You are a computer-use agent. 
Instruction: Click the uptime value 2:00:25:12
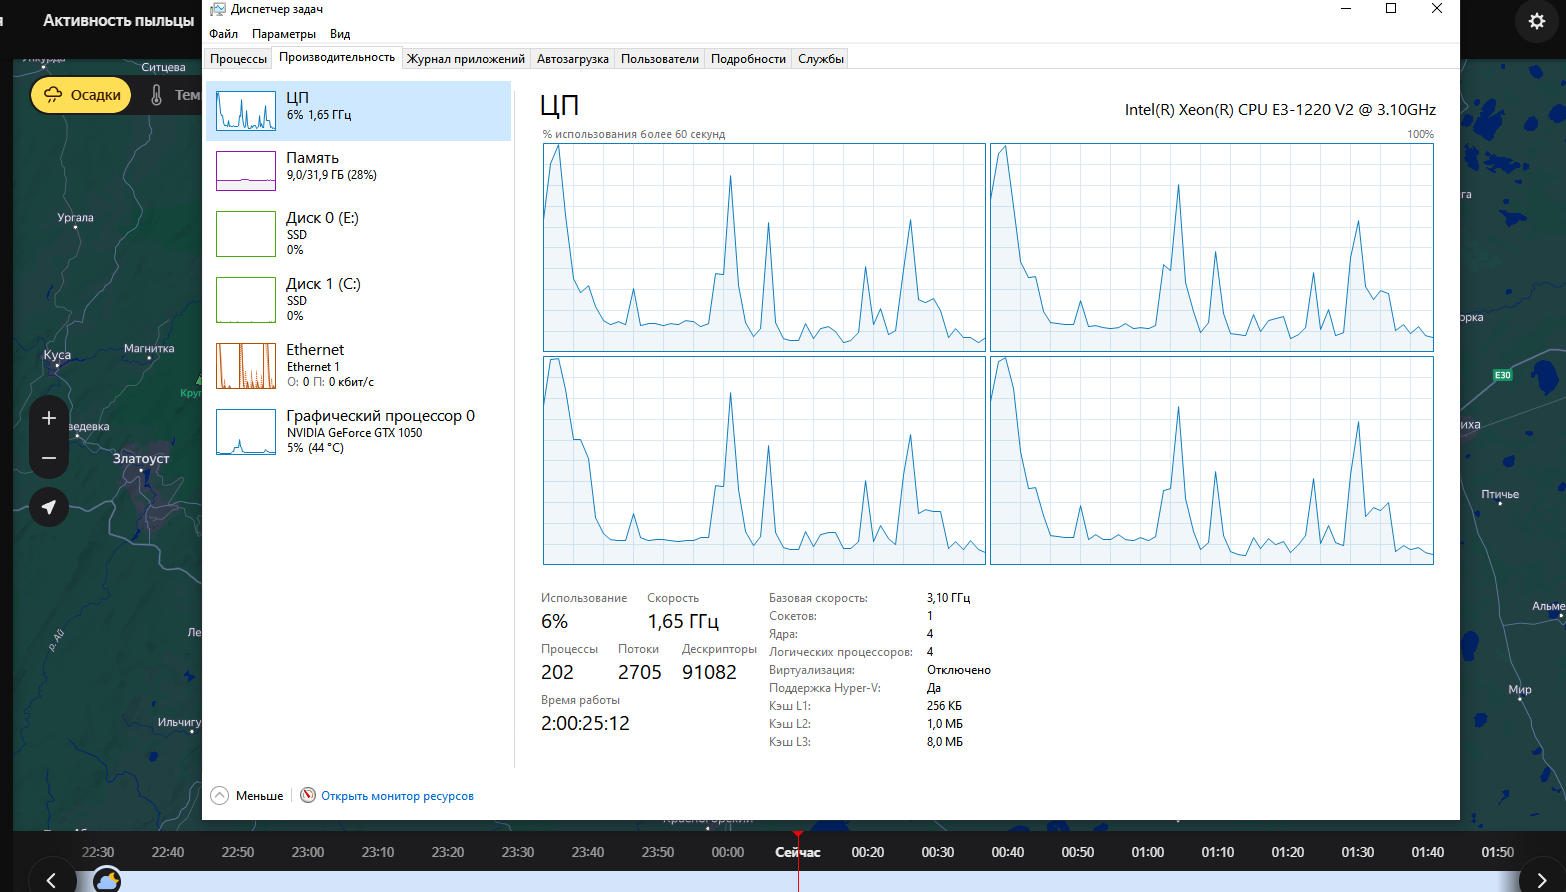(585, 723)
